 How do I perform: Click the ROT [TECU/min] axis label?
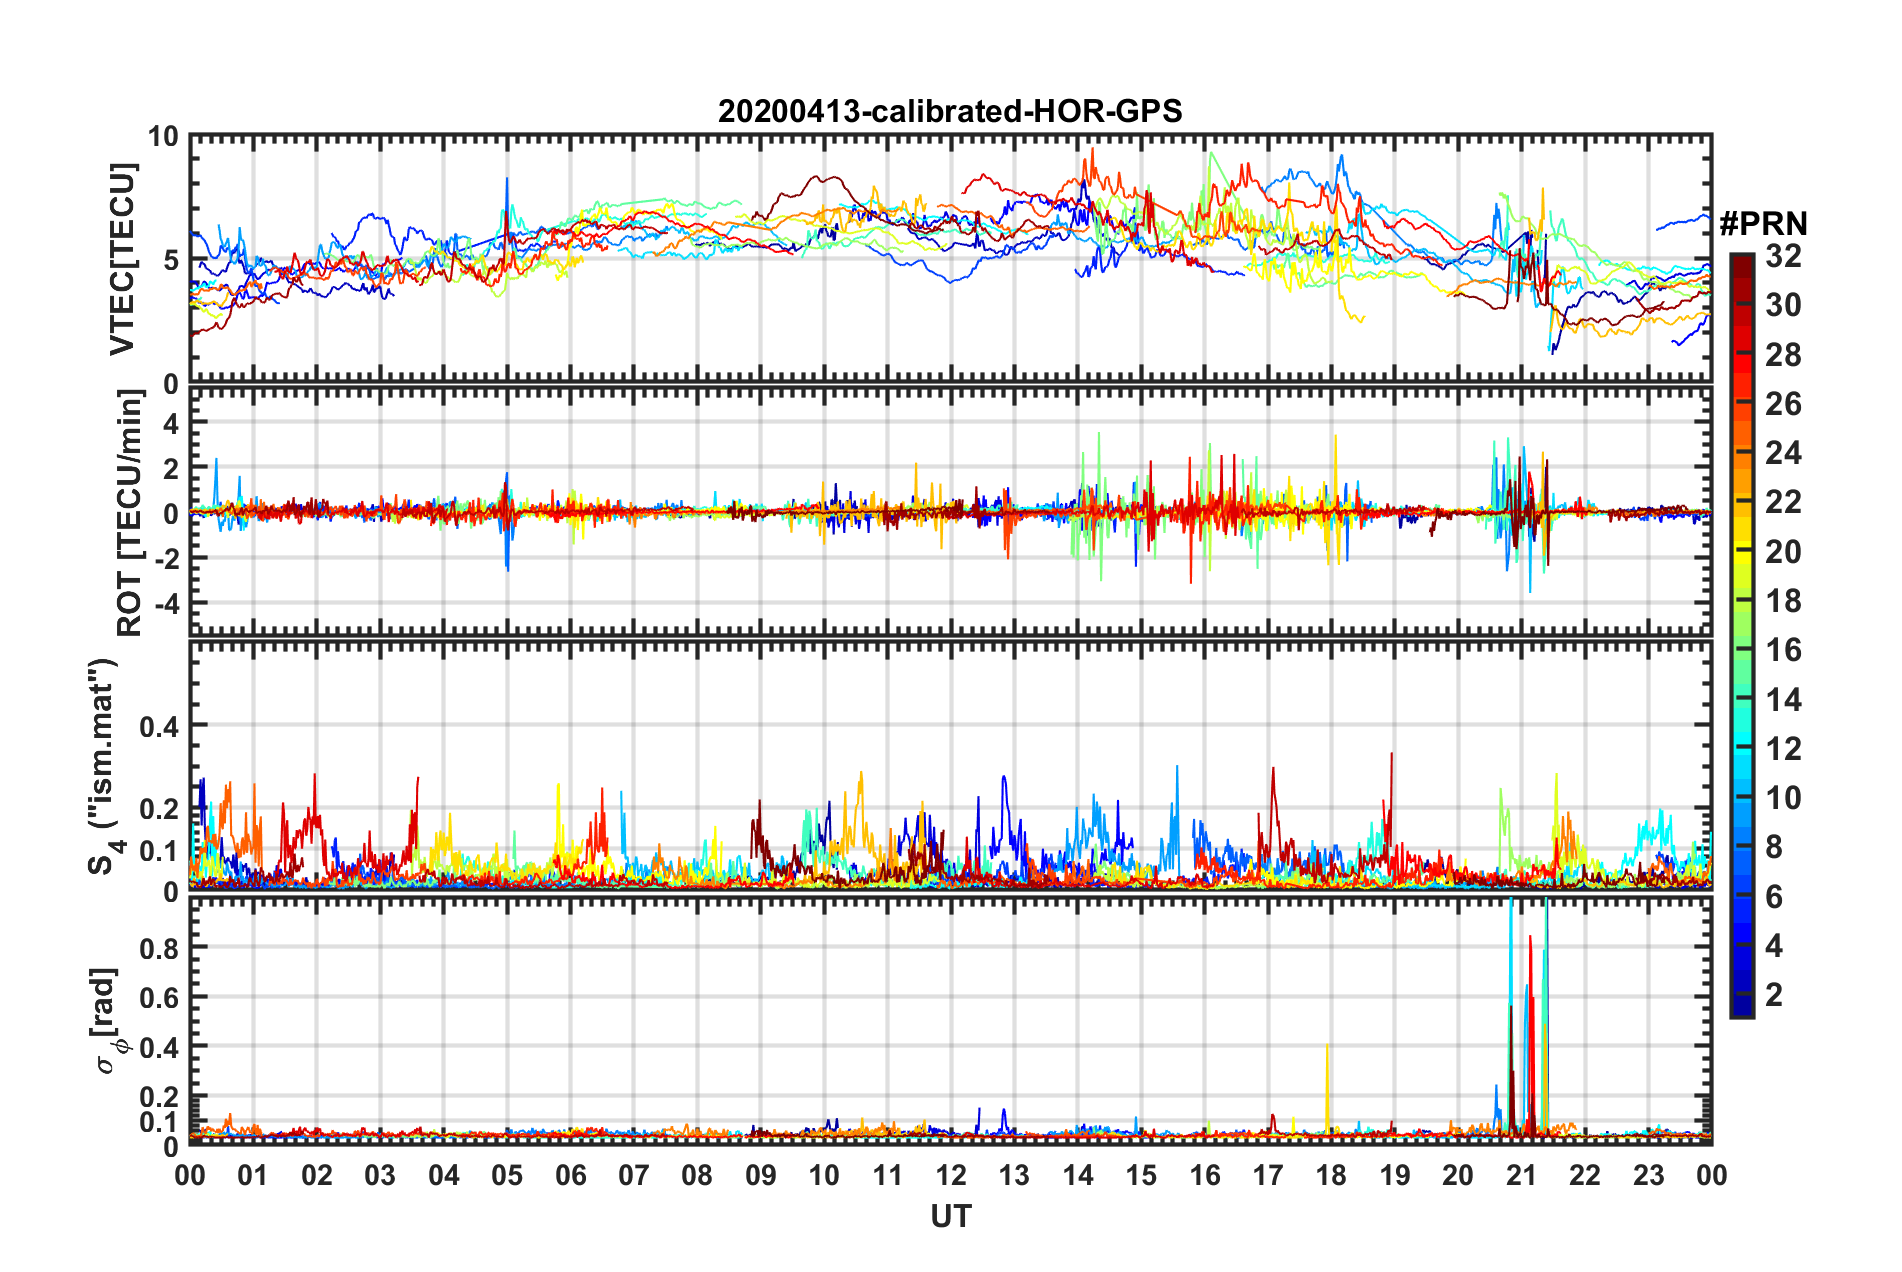[x=129, y=513]
